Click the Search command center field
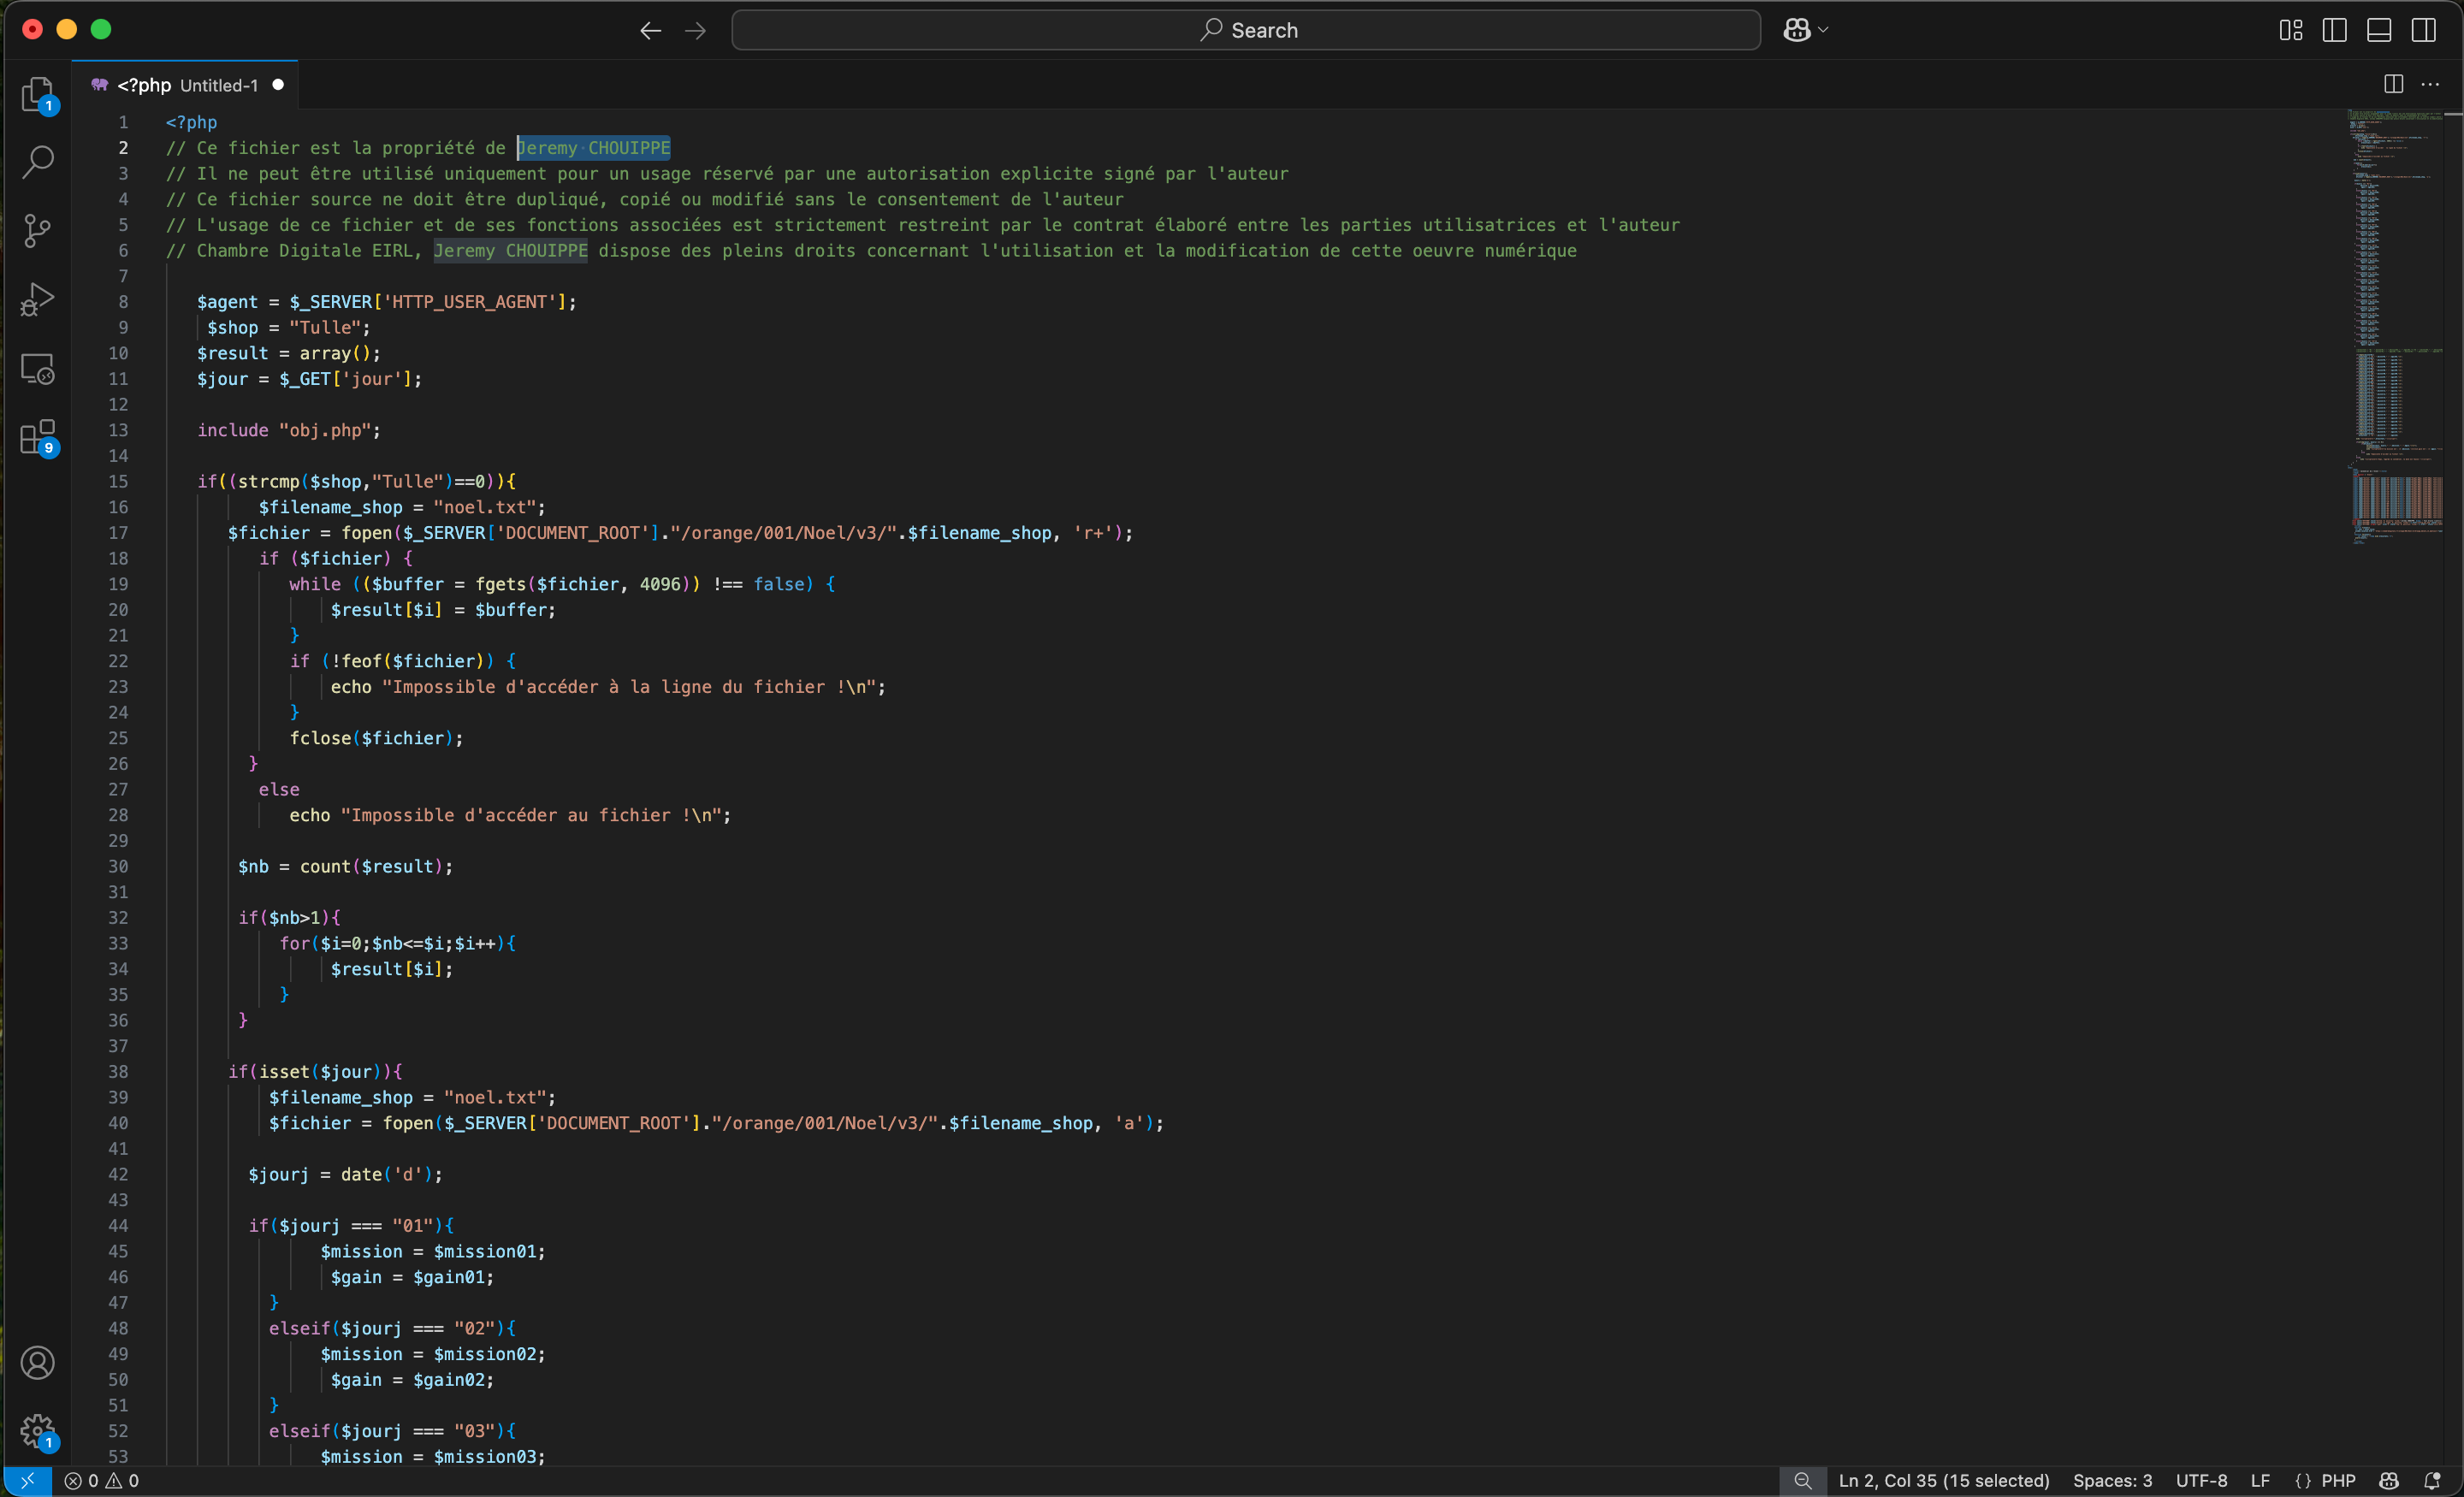 tap(1246, 30)
